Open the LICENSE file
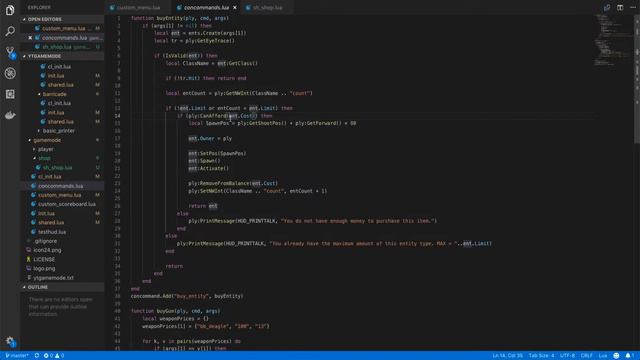640x360 pixels. 62,259
